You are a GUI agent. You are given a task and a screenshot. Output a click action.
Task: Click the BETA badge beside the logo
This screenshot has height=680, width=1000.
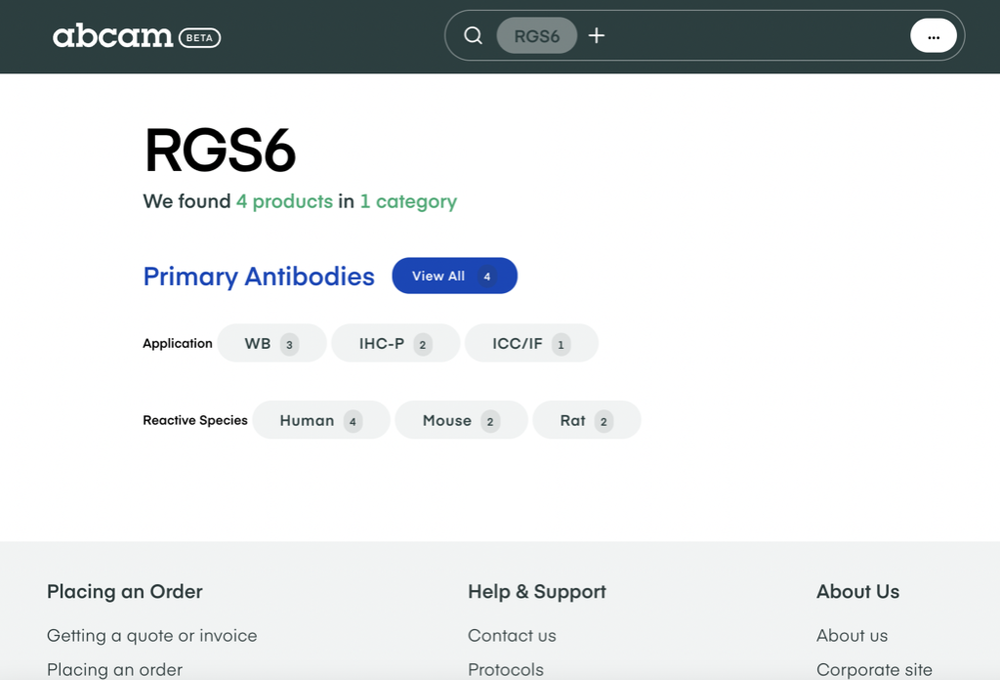coord(200,38)
